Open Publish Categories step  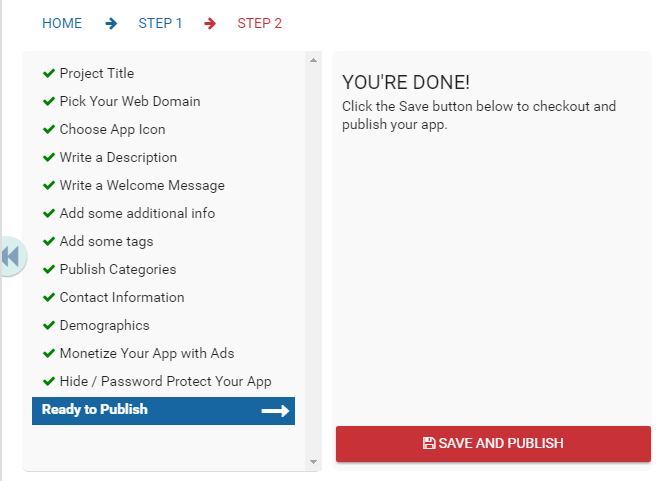point(118,269)
